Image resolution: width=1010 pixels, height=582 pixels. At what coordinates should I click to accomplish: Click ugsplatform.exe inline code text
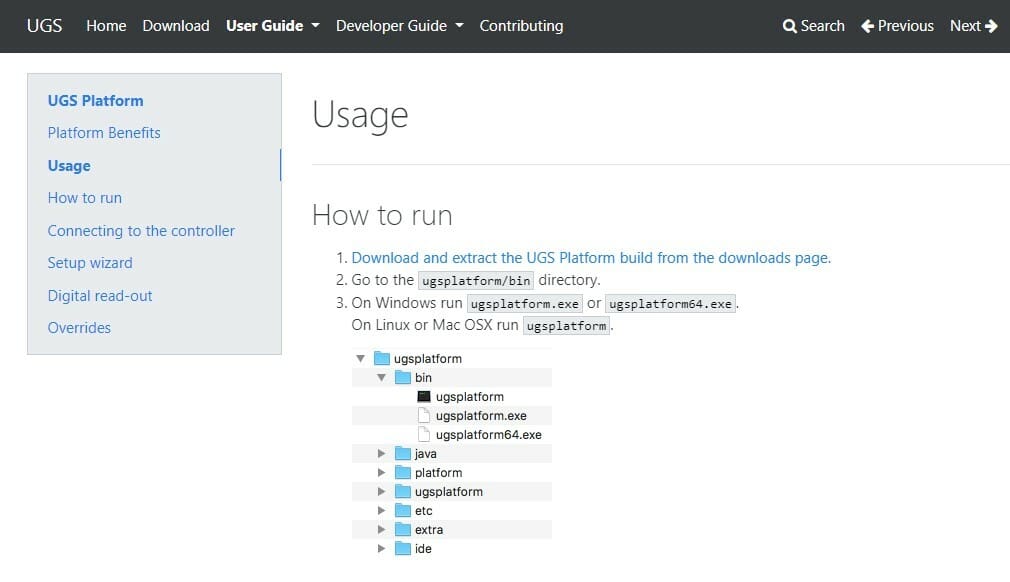click(x=524, y=303)
